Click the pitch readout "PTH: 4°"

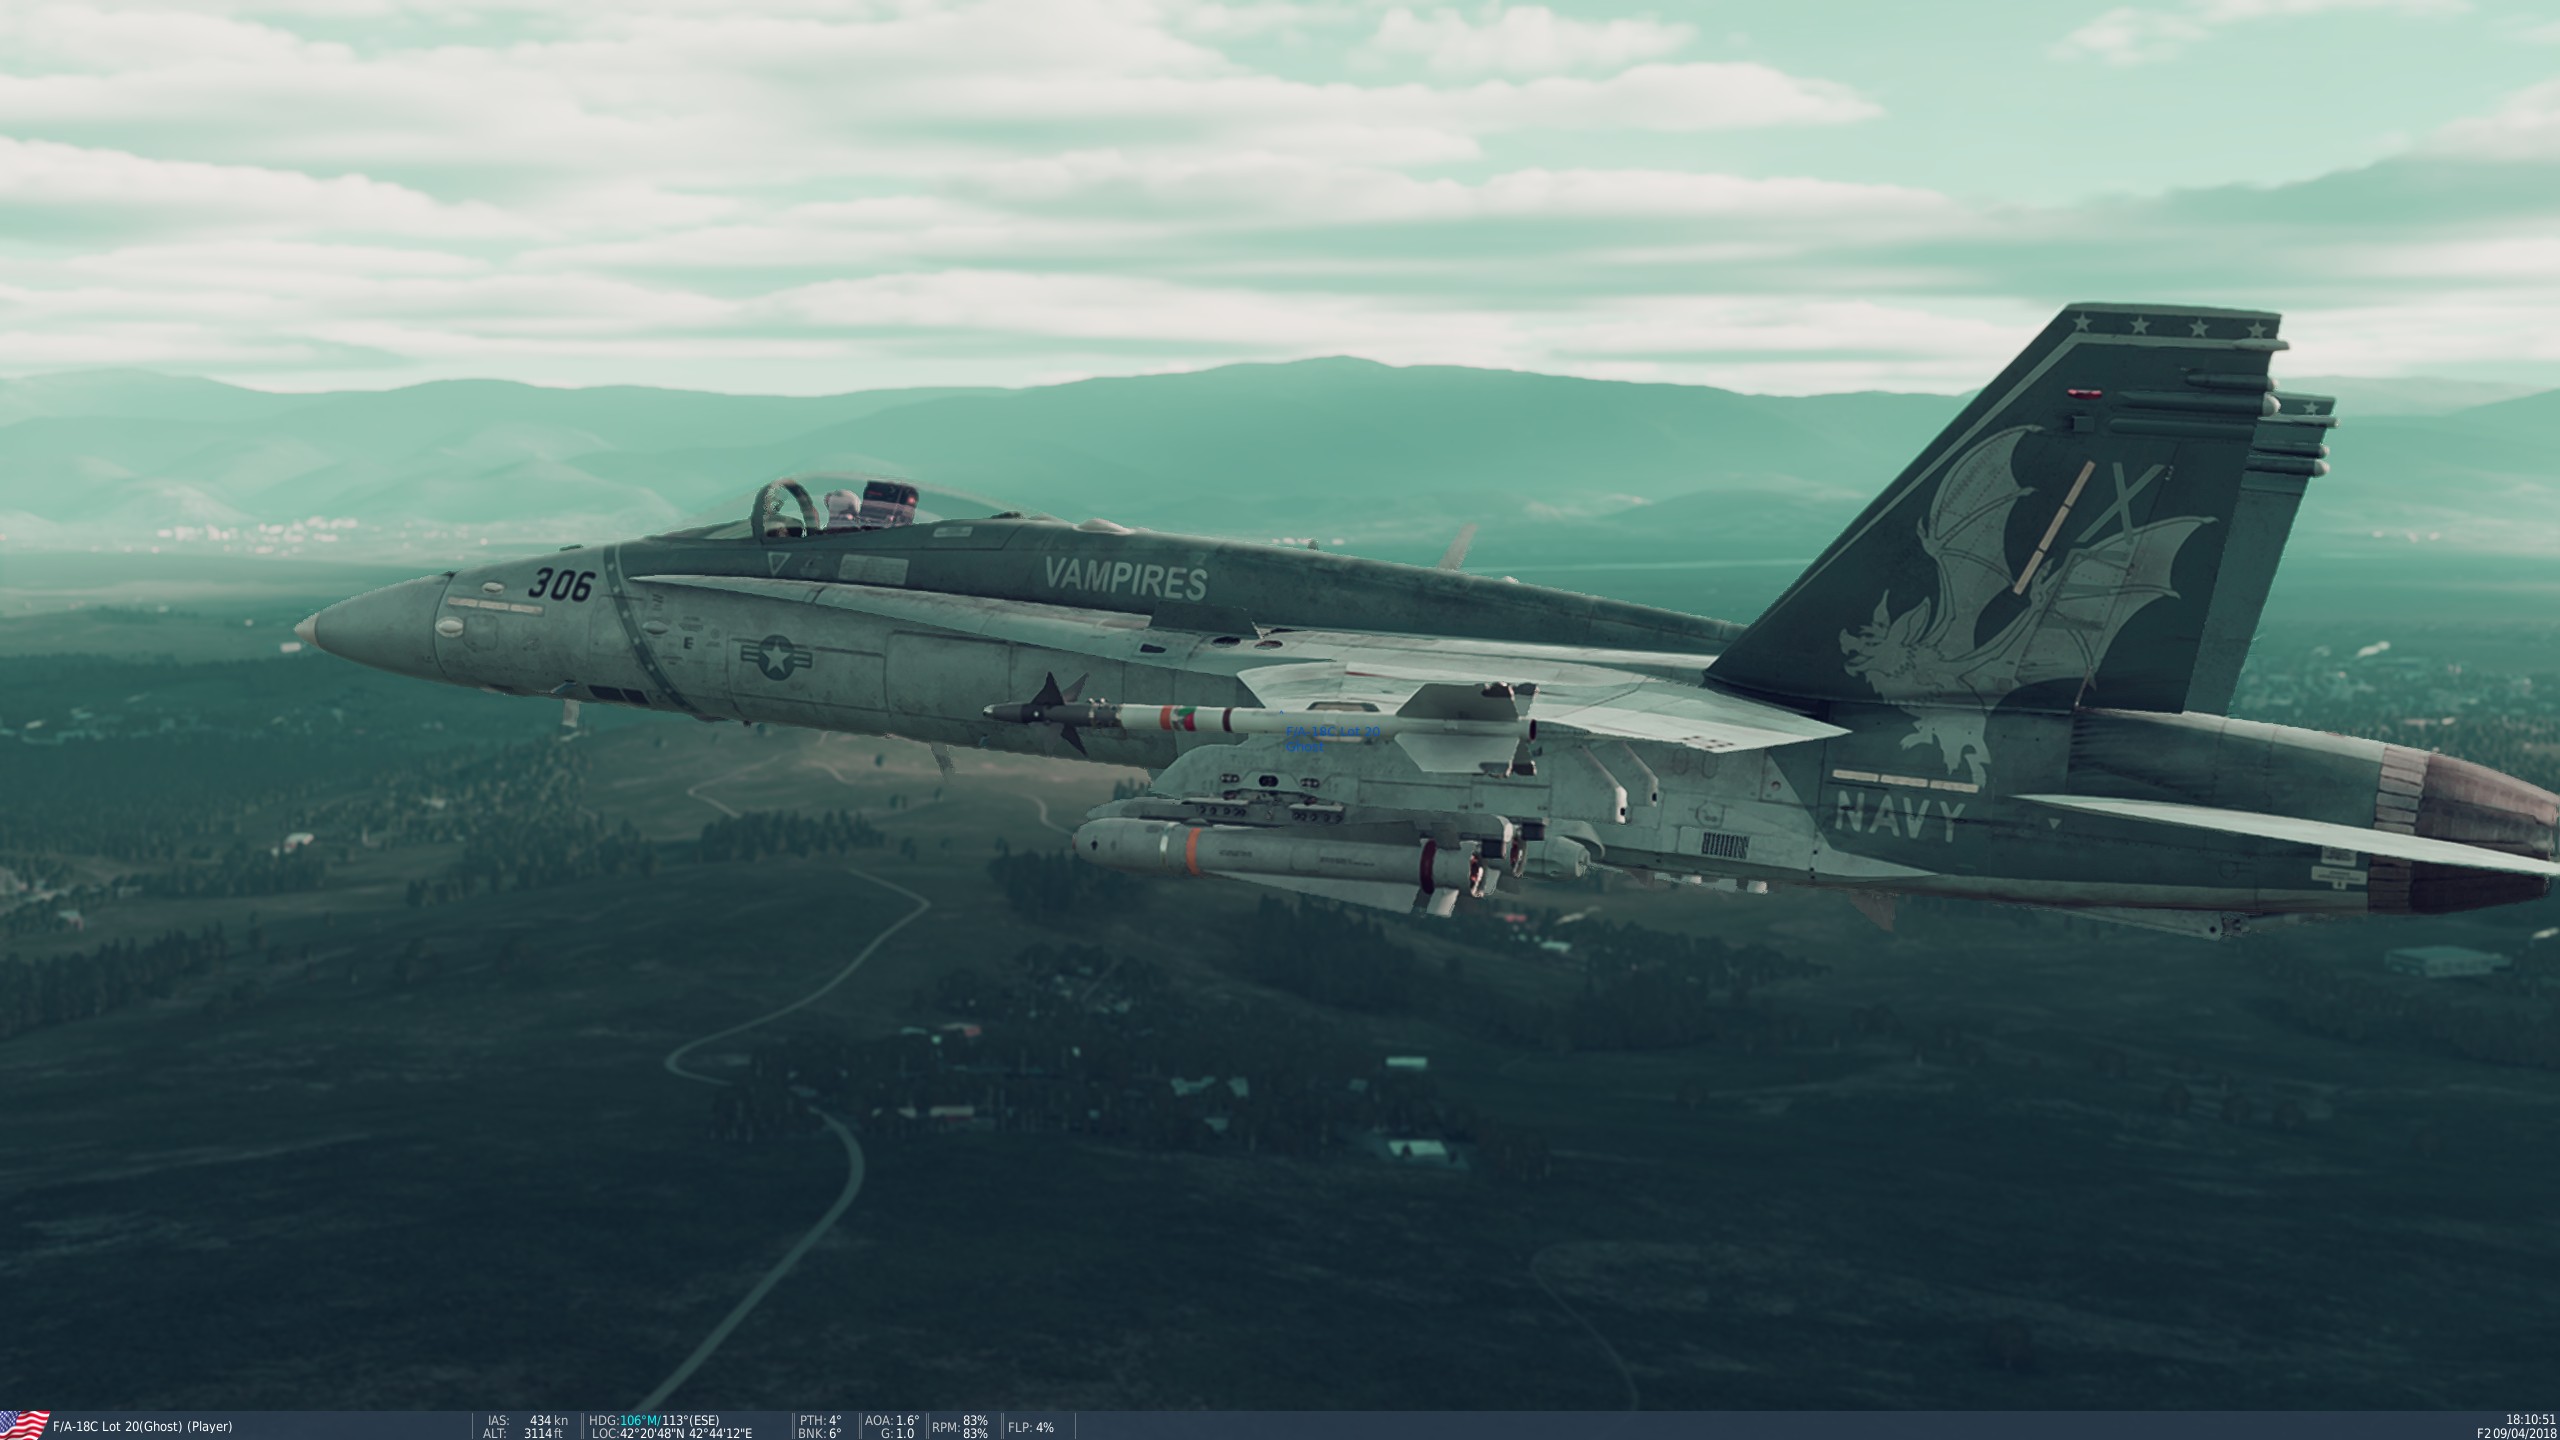[821, 1420]
